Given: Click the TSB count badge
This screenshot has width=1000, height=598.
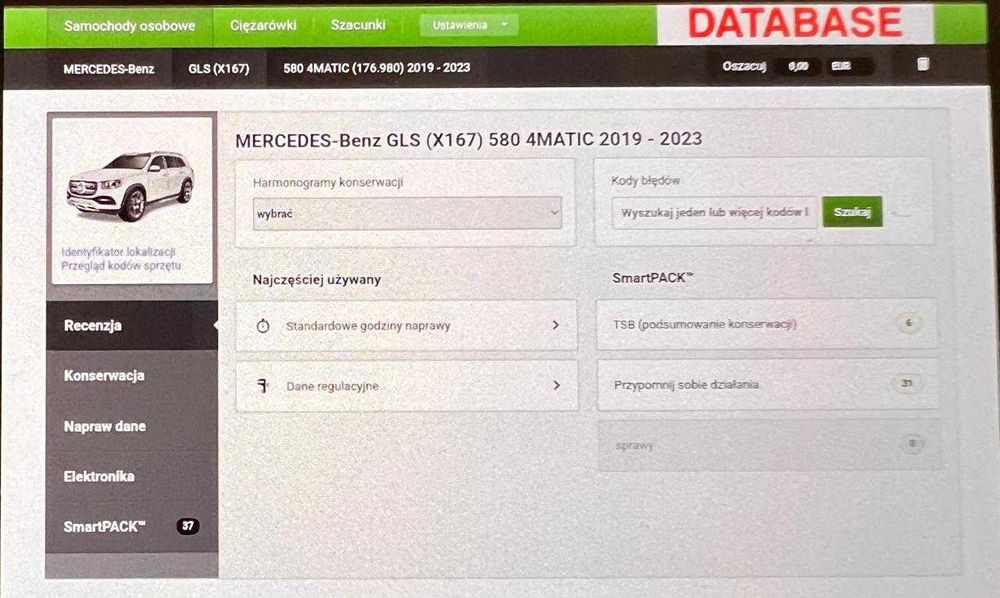Looking at the screenshot, I should click(x=909, y=323).
